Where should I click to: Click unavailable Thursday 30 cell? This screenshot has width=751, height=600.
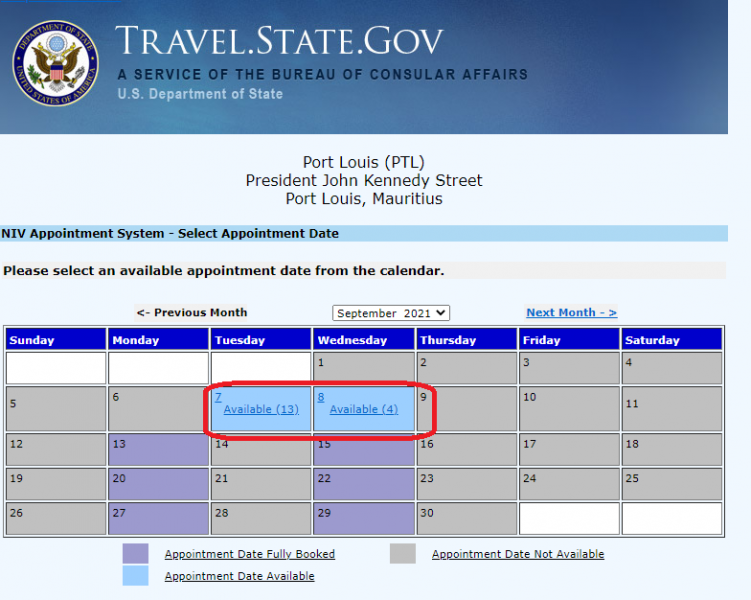click(x=467, y=519)
